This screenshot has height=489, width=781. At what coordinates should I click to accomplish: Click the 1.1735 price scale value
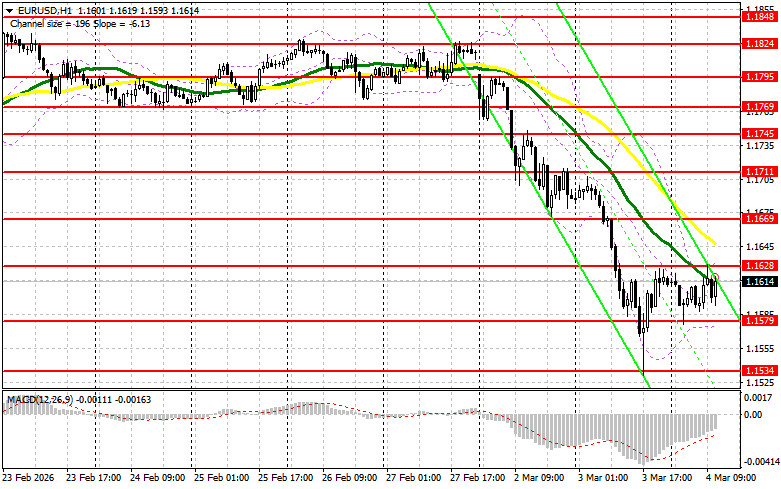click(761, 145)
